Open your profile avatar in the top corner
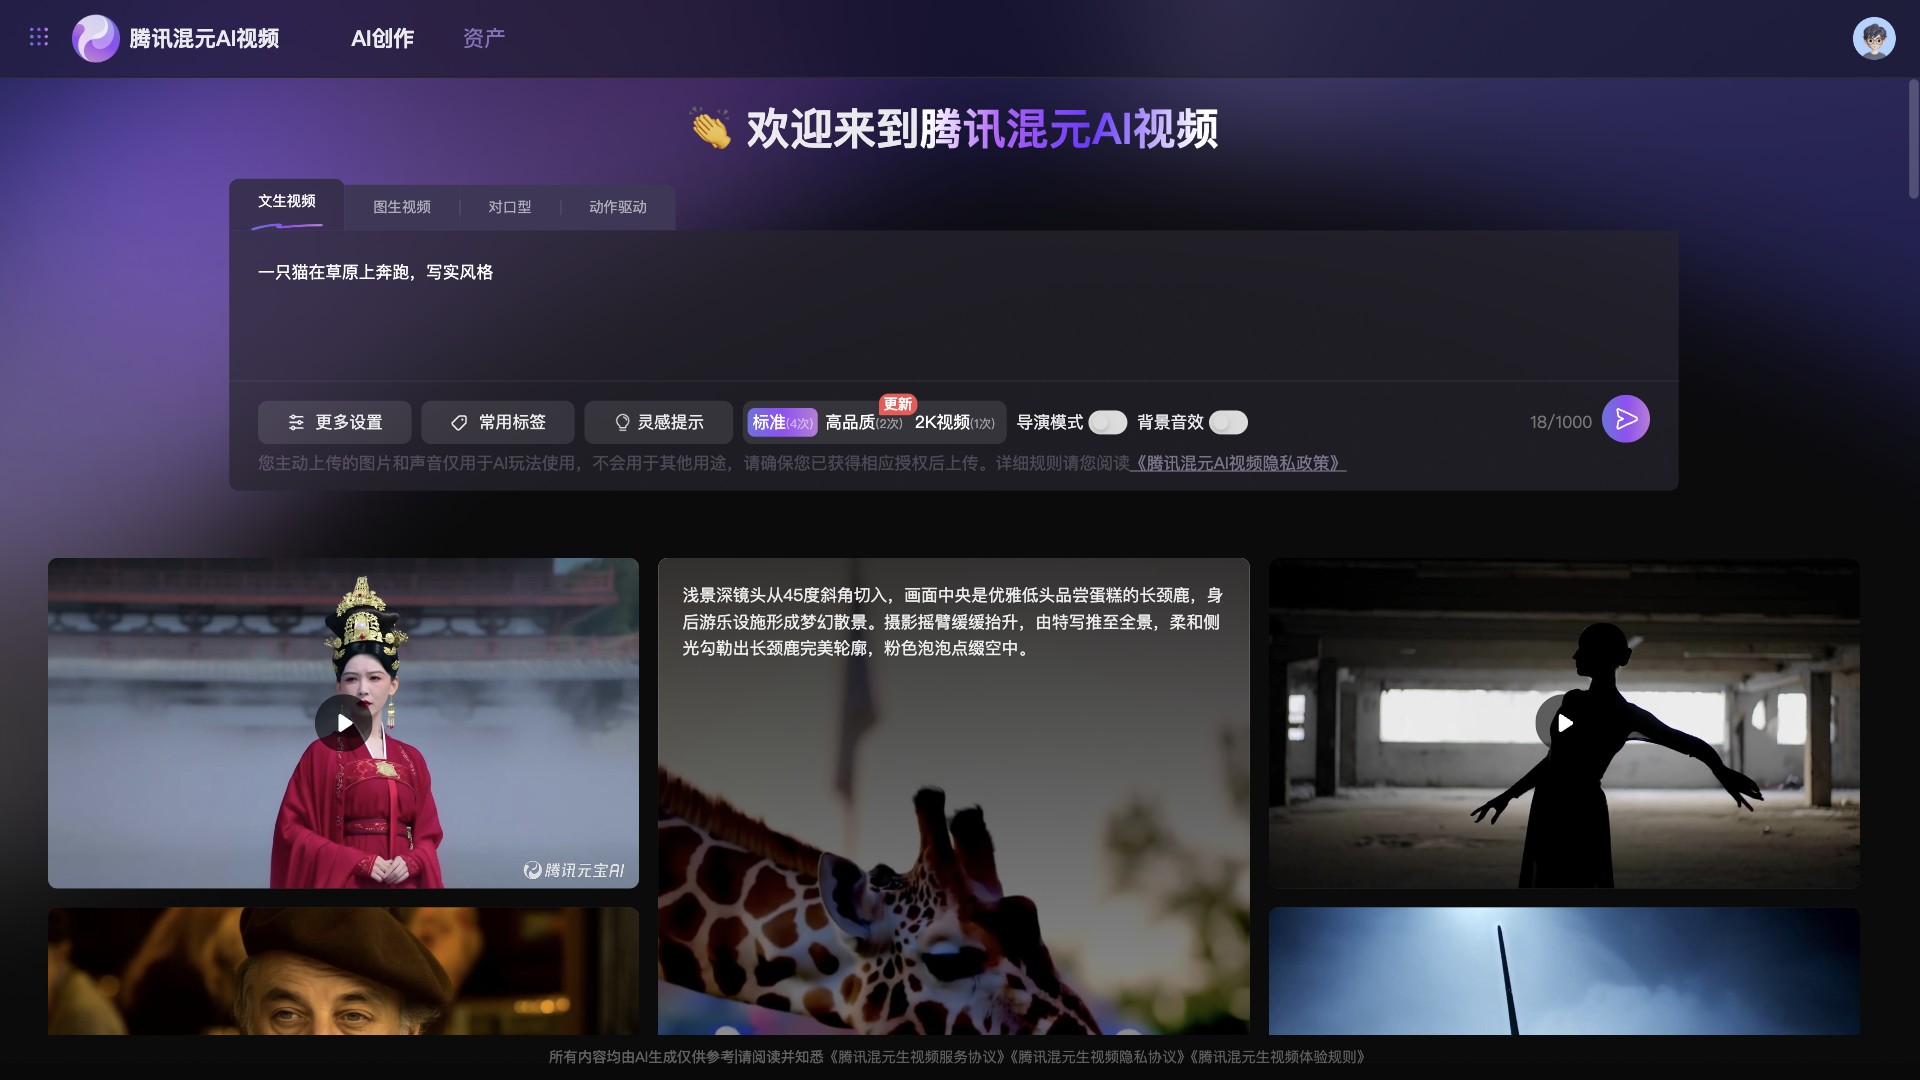The image size is (1920, 1080). [x=1875, y=38]
